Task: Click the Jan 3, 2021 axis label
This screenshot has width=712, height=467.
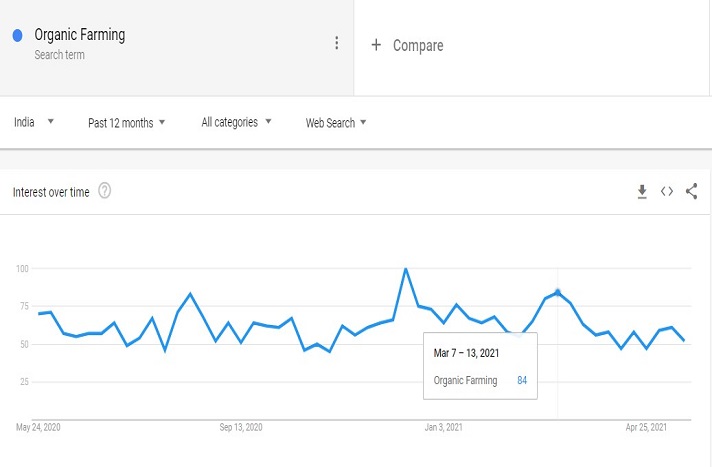Action: [x=446, y=427]
